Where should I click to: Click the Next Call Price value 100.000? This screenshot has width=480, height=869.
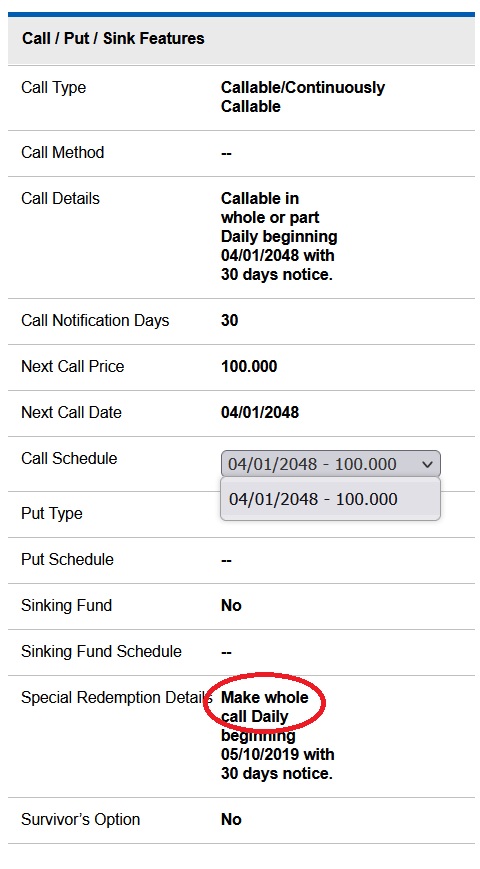click(249, 366)
